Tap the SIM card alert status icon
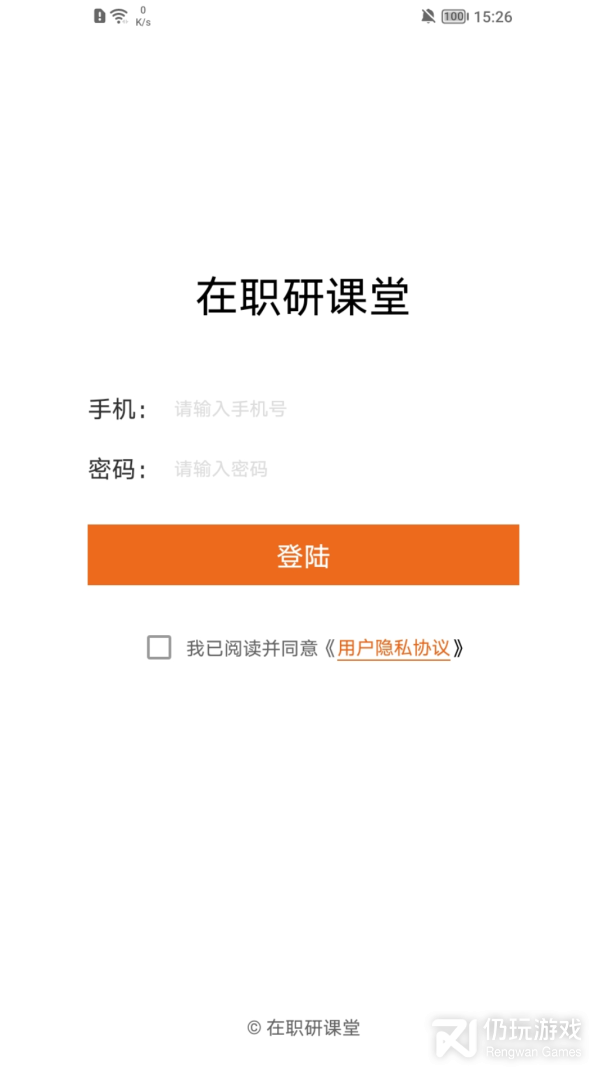The height and width of the screenshot is (1080, 607). tap(99, 16)
